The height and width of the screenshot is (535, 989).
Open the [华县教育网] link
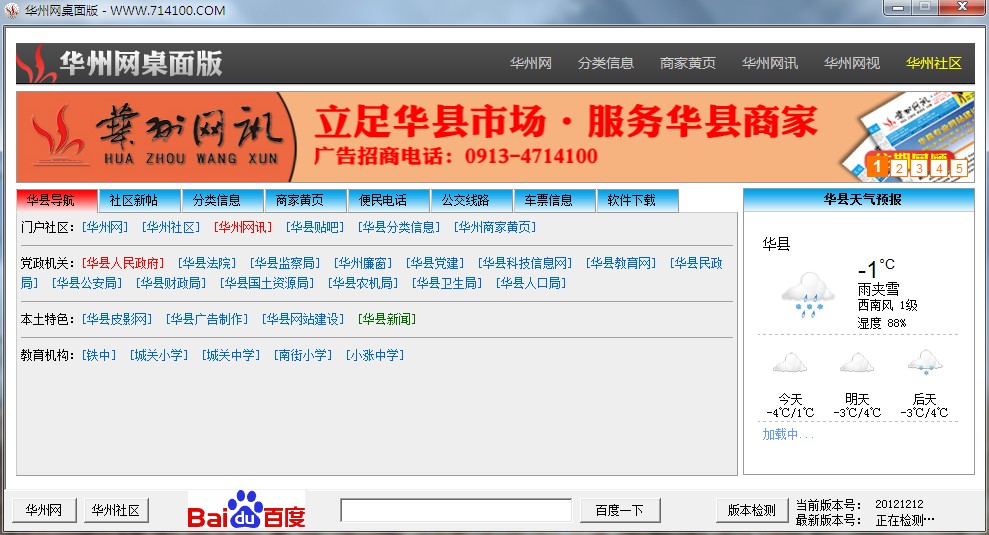point(621,263)
